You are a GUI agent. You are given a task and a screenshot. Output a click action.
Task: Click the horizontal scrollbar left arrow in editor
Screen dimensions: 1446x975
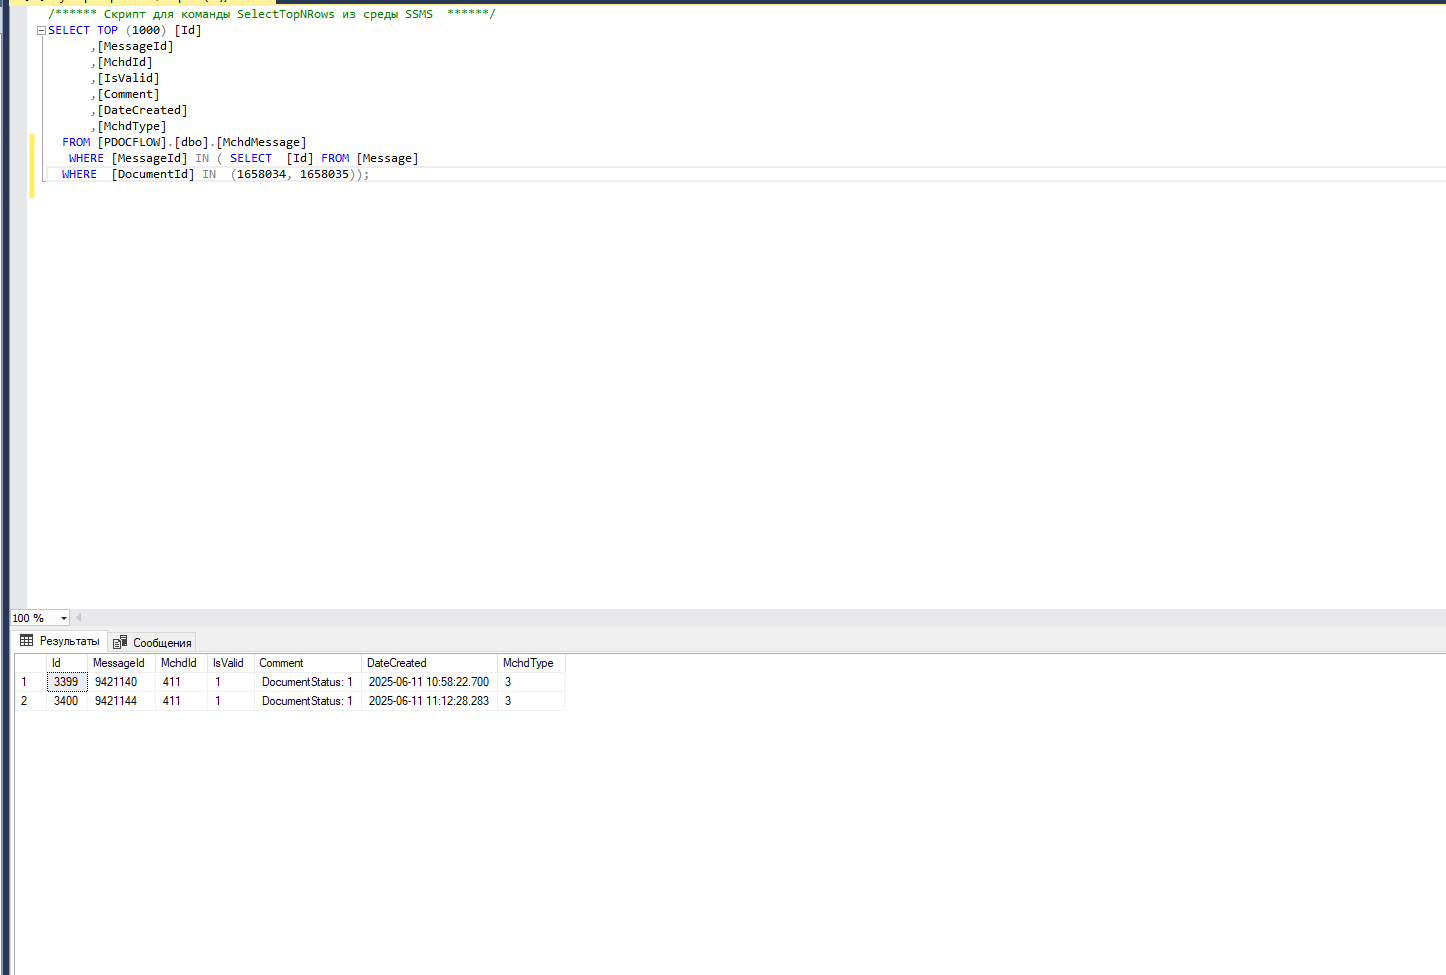coord(78,618)
